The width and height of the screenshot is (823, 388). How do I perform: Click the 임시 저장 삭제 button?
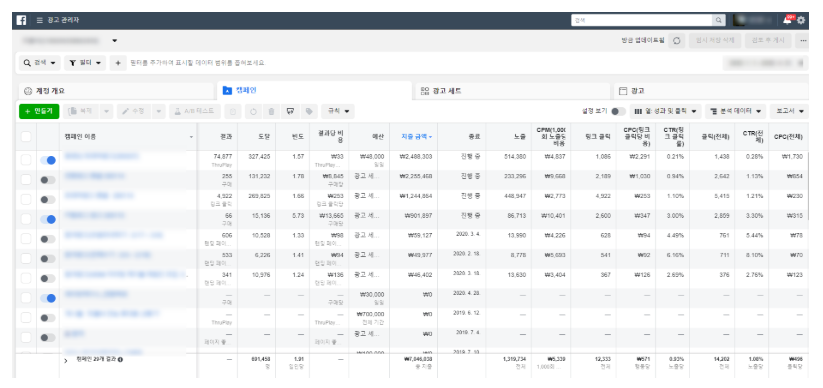point(715,40)
